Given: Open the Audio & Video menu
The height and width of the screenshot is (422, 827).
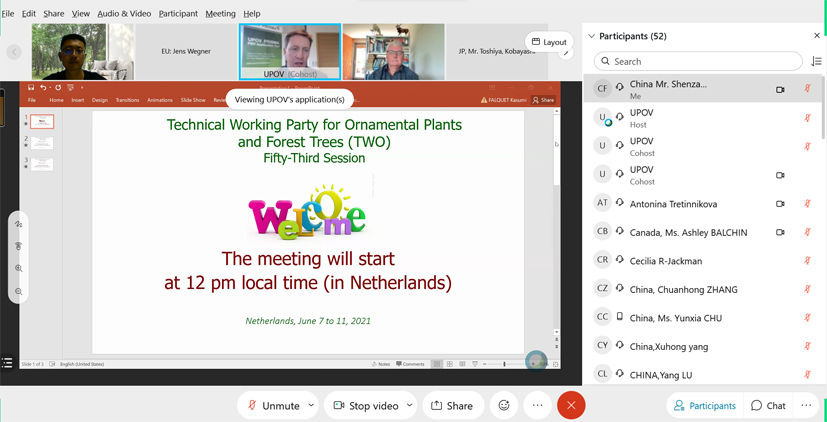Looking at the screenshot, I should (x=124, y=14).
